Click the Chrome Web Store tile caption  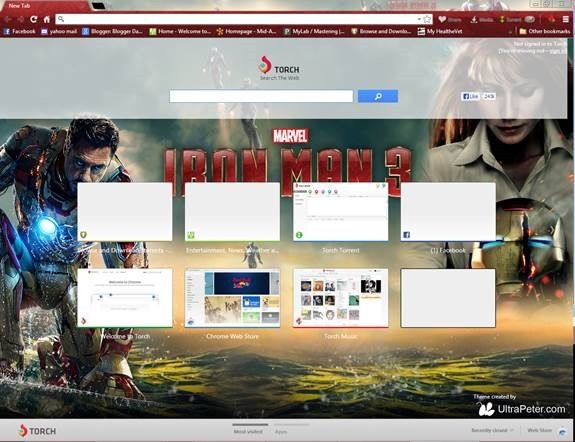pyautogui.click(x=232, y=336)
